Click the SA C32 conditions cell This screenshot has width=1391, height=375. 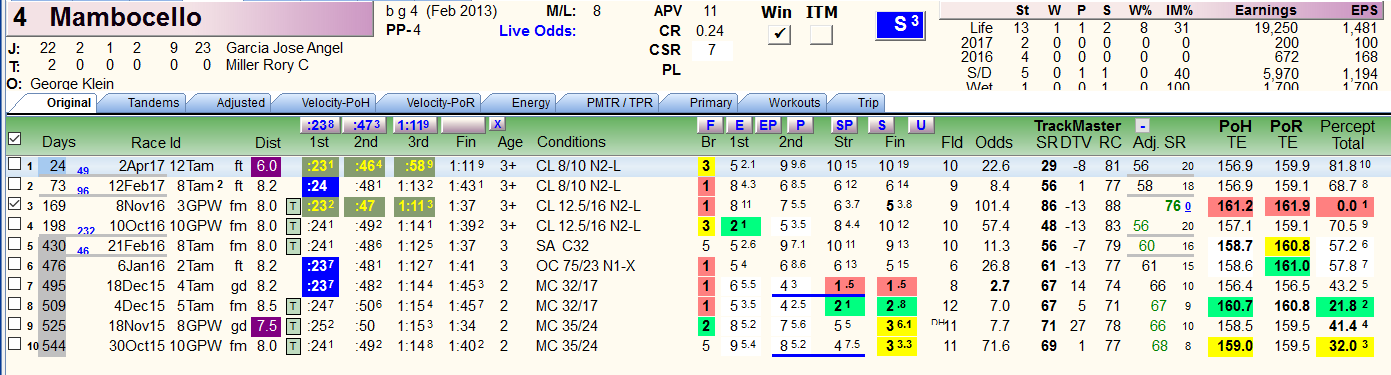[563, 246]
